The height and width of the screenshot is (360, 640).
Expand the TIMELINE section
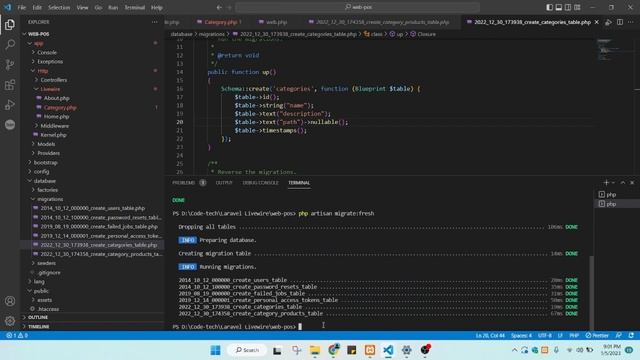point(92,327)
